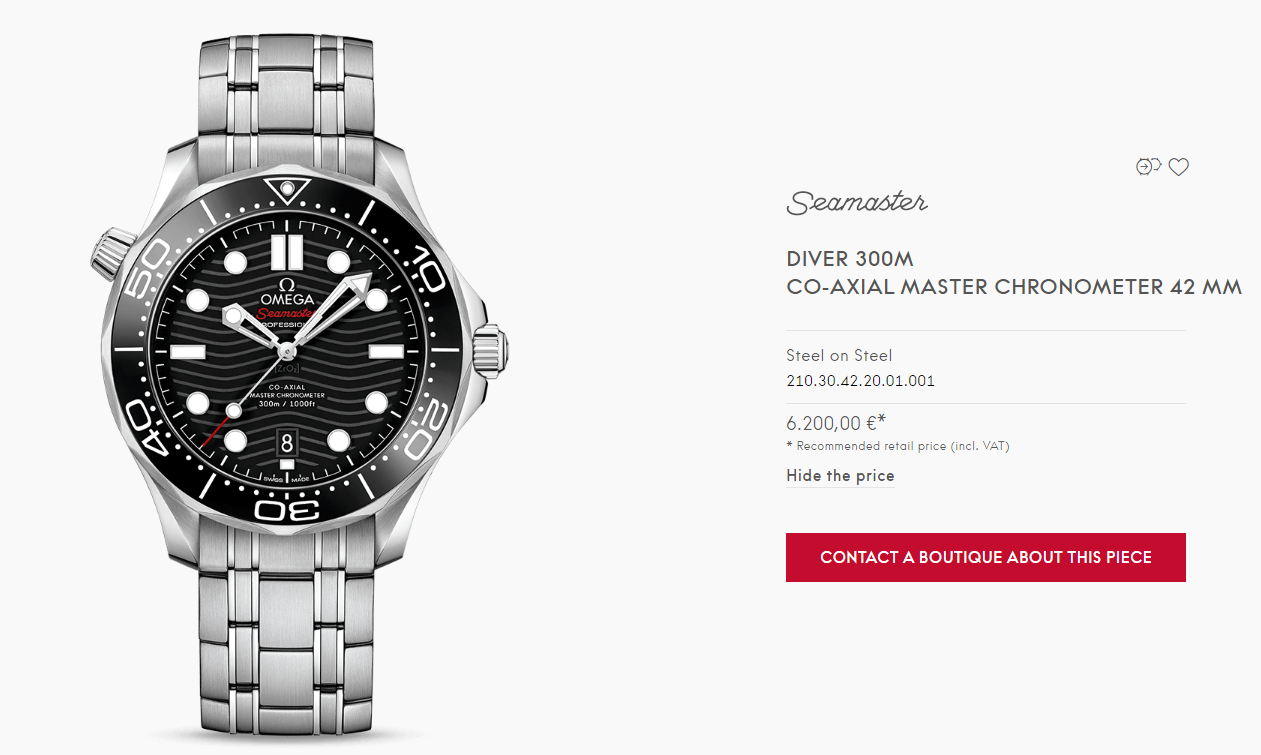Open the Seamaster collection script logo
This screenshot has width=1261, height=755.
[x=857, y=203]
